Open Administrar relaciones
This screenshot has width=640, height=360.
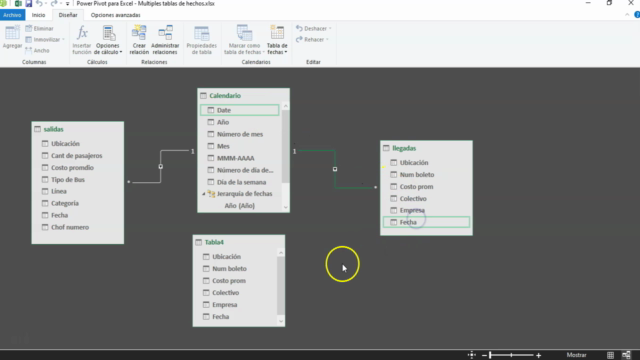[x=165, y=40]
